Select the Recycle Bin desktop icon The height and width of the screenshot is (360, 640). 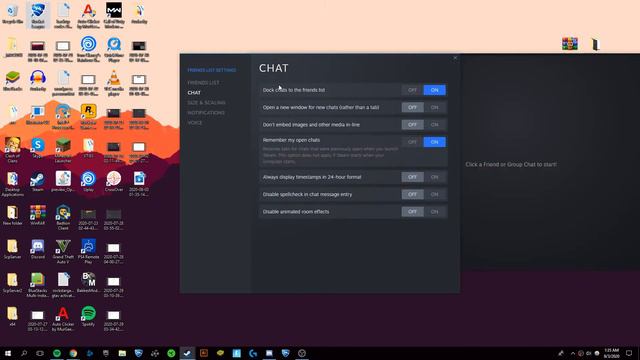point(13,14)
